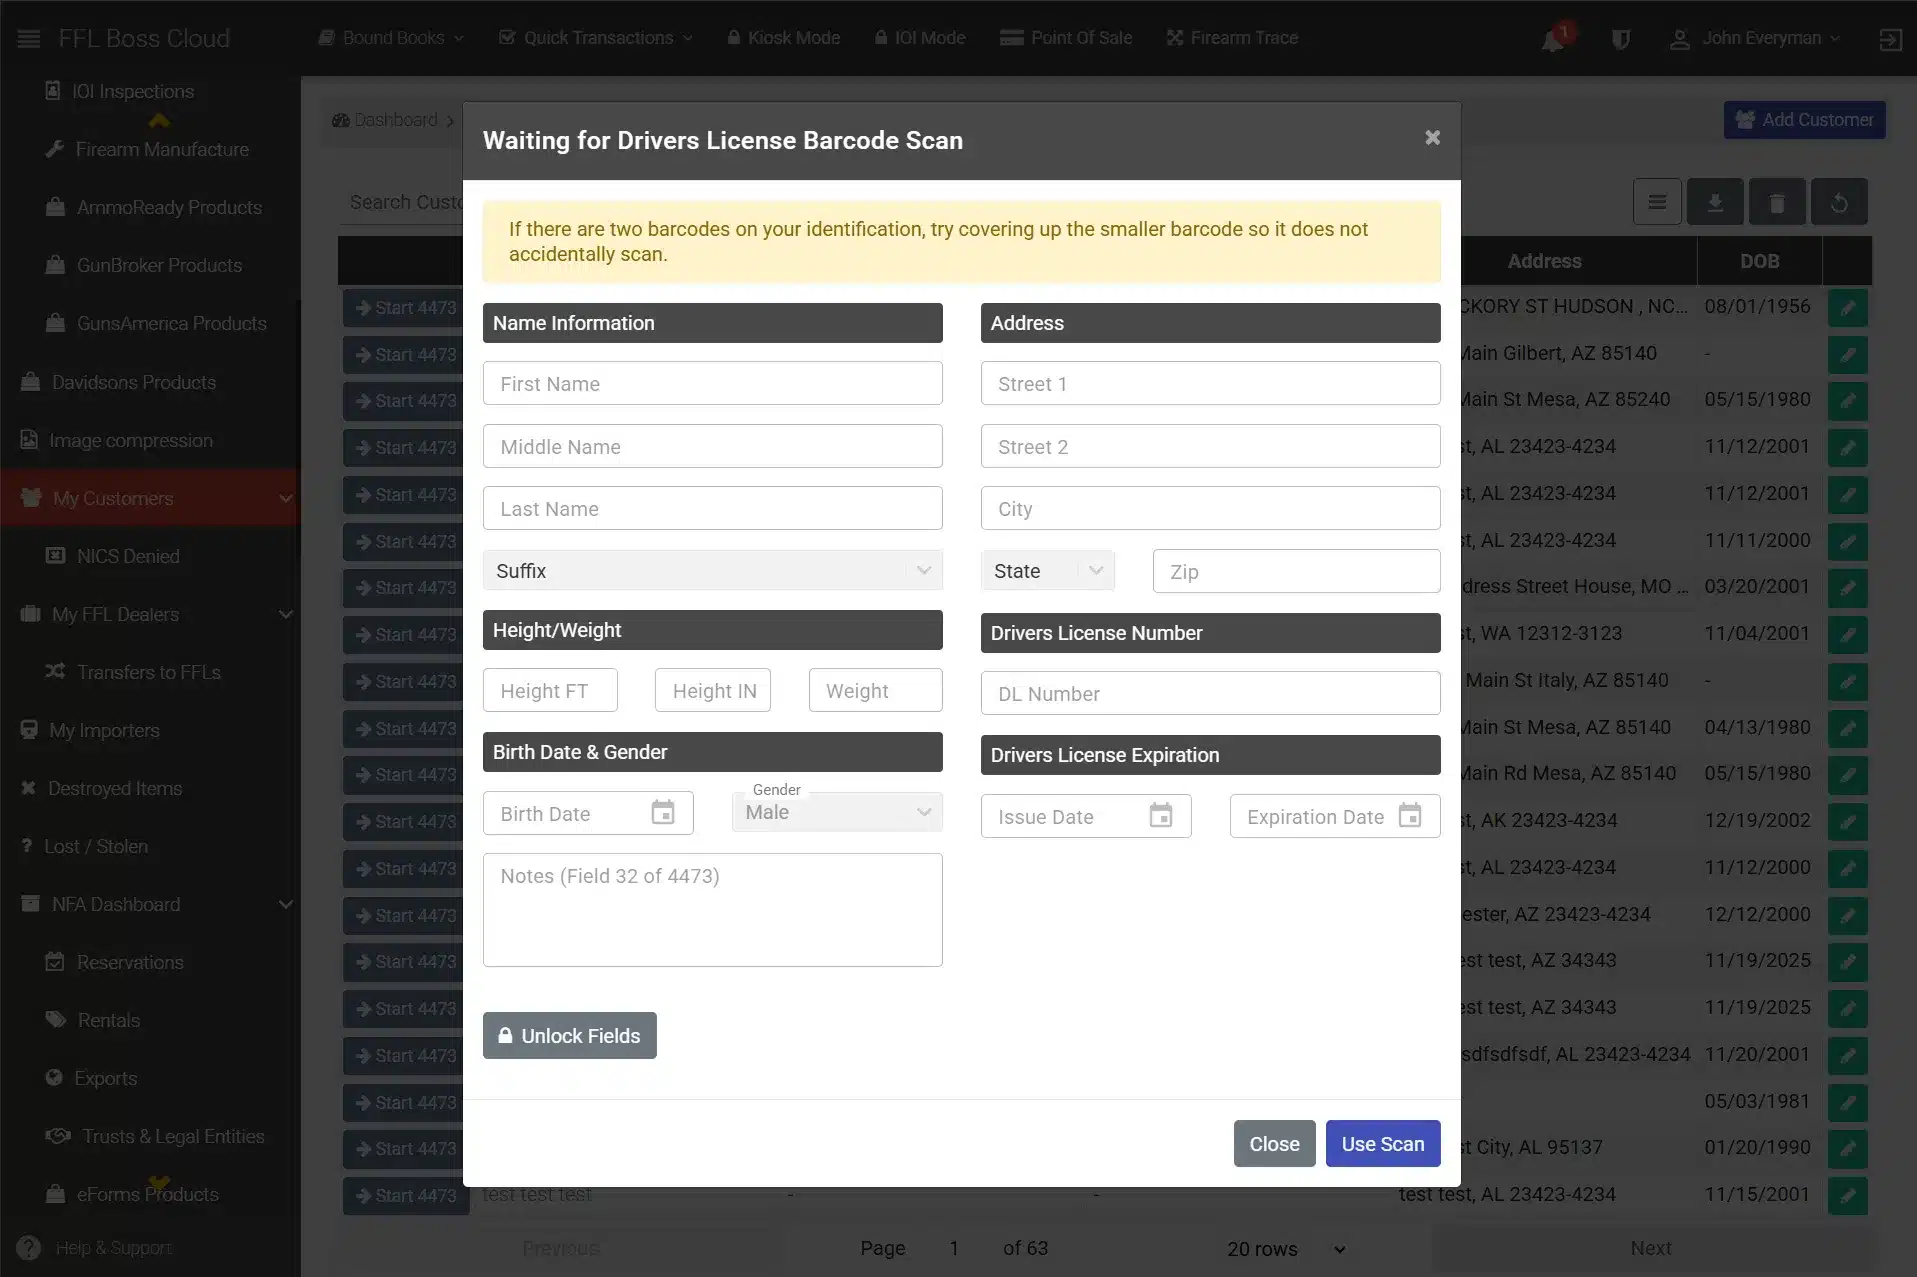Open Point Of Sale

point(1066,38)
